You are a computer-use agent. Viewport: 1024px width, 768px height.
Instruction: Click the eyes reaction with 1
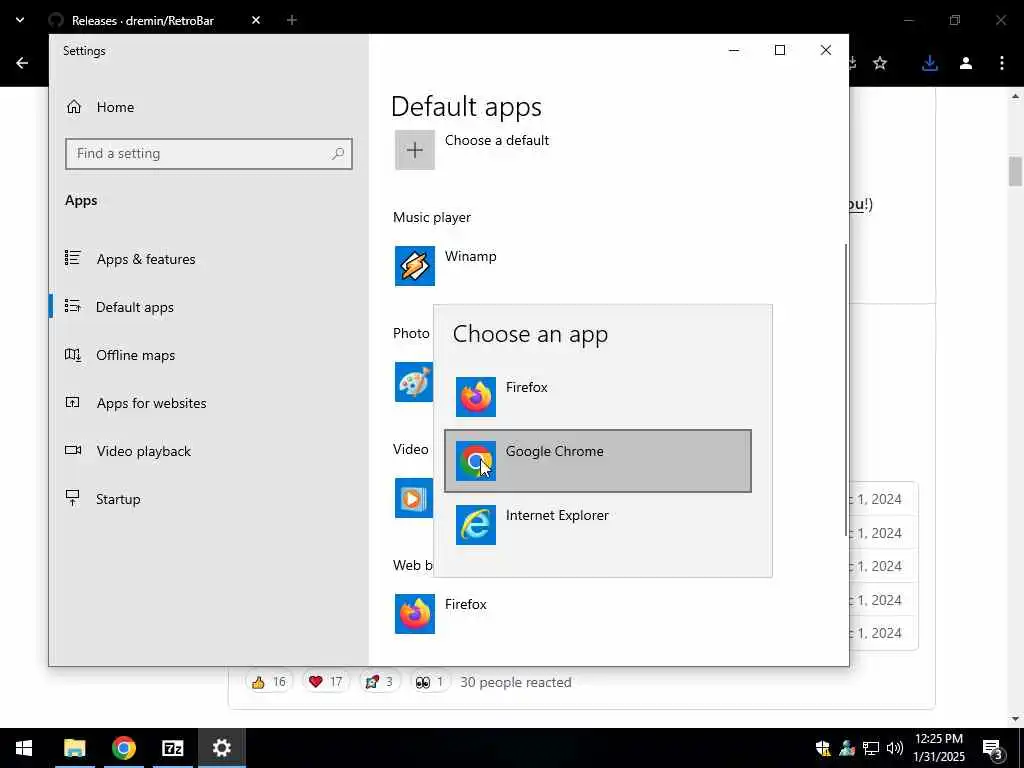430,682
